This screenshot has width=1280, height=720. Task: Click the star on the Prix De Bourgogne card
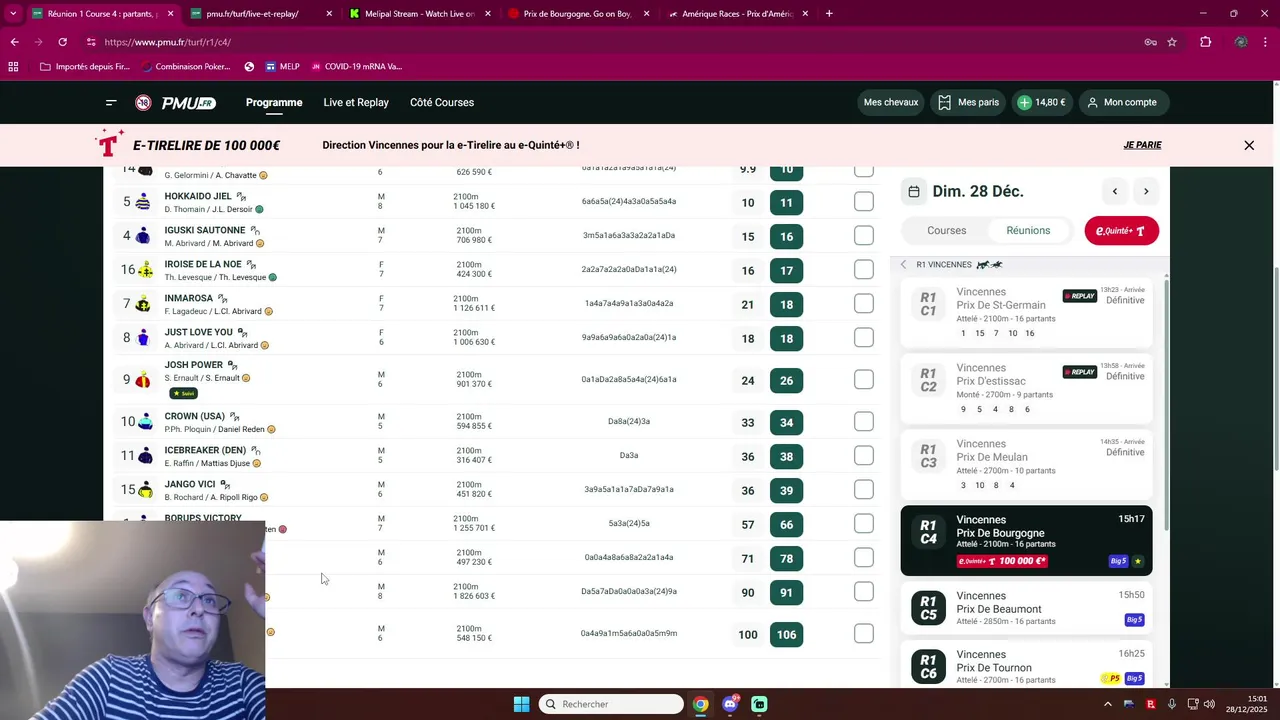click(x=1138, y=561)
